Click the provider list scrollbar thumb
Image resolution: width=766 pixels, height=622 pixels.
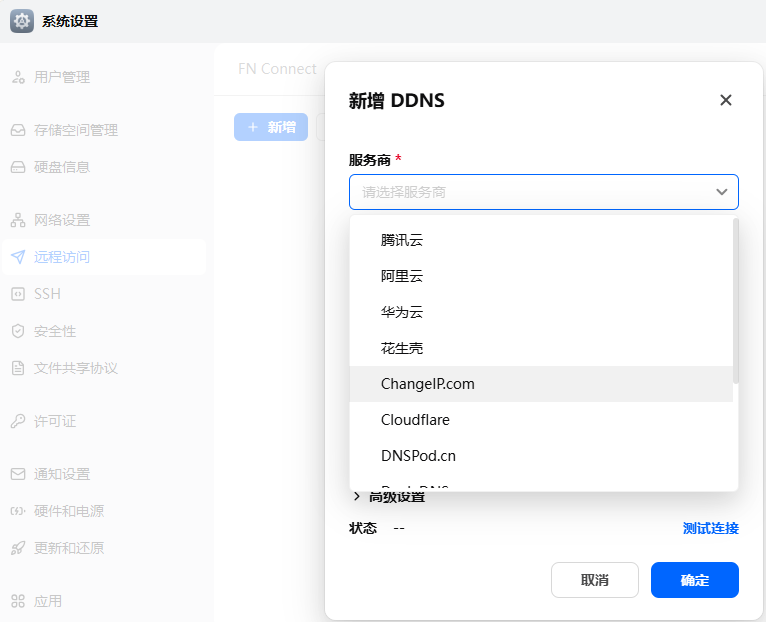coord(736,301)
